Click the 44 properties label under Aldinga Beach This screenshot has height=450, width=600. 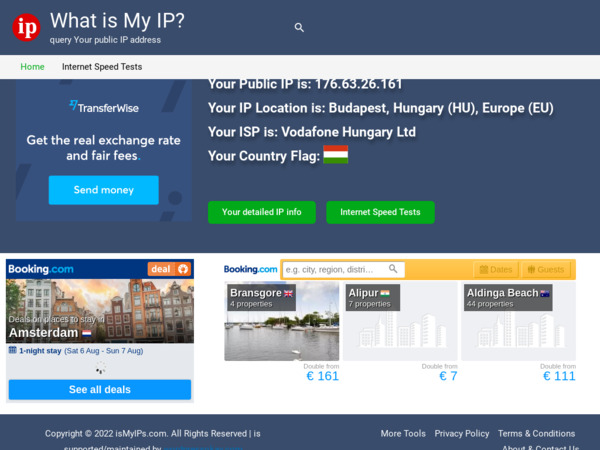(x=490, y=304)
